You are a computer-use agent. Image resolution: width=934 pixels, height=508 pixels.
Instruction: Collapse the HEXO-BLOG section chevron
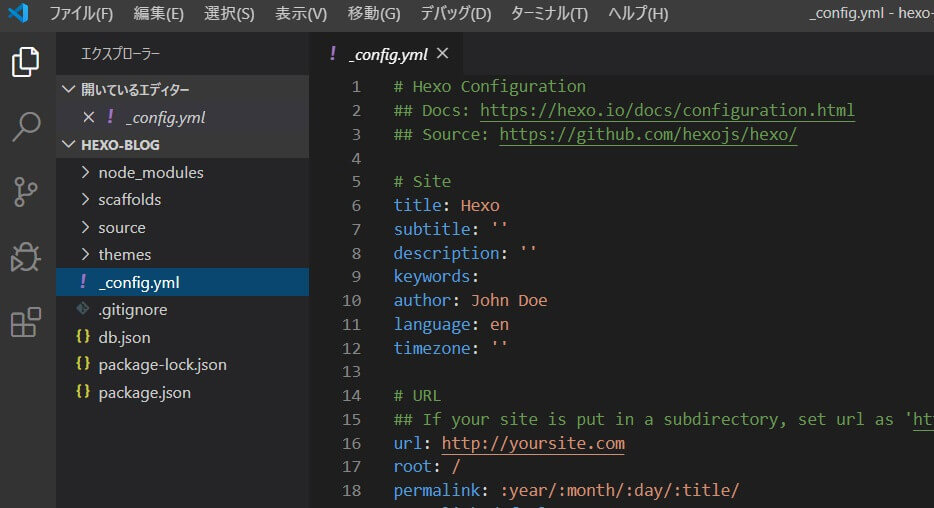point(69,144)
